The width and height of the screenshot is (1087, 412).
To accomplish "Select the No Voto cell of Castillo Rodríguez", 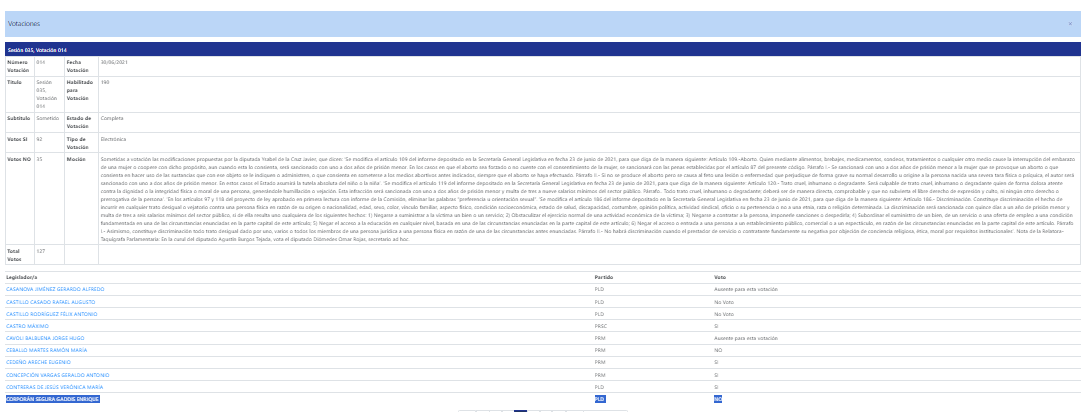I will click(724, 314).
